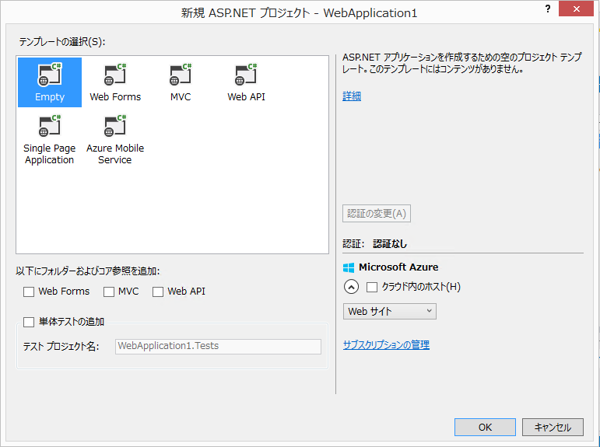Confirm with the OK button
Viewport: 600px width, 447px height.
coord(484,427)
